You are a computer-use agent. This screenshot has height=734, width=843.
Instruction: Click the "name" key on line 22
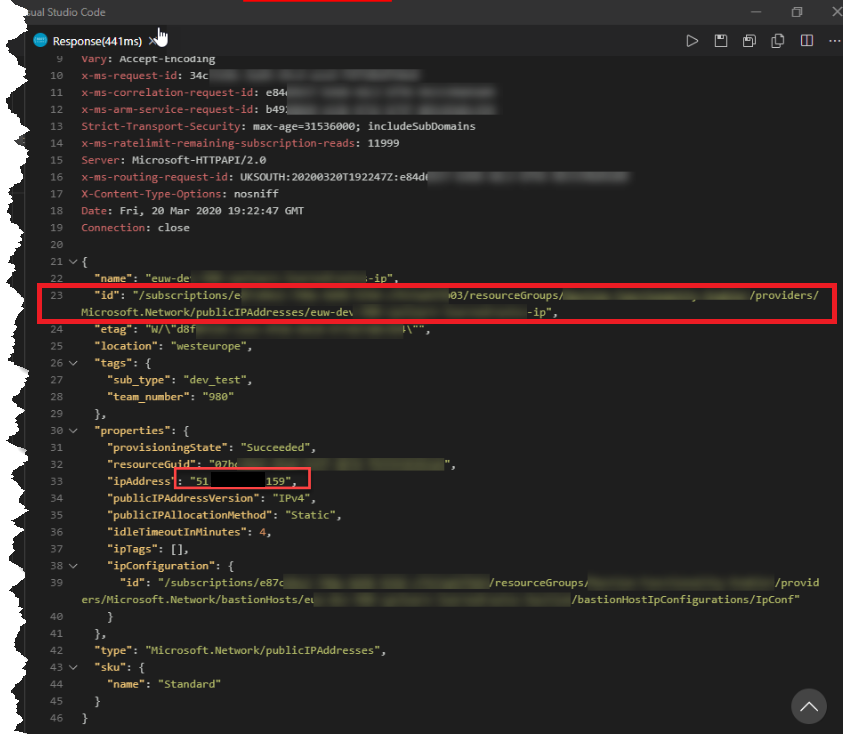point(113,279)
